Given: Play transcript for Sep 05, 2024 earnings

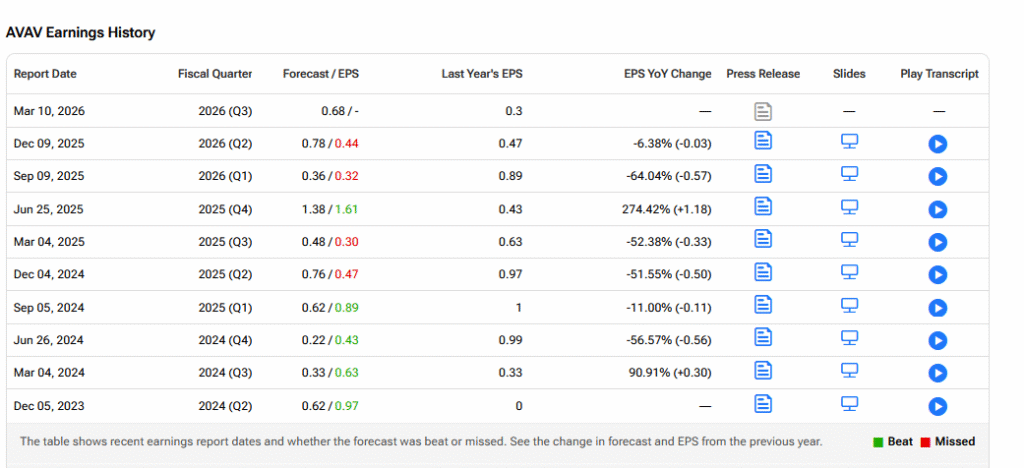Looking at the screenshot, I should [938, 308].
